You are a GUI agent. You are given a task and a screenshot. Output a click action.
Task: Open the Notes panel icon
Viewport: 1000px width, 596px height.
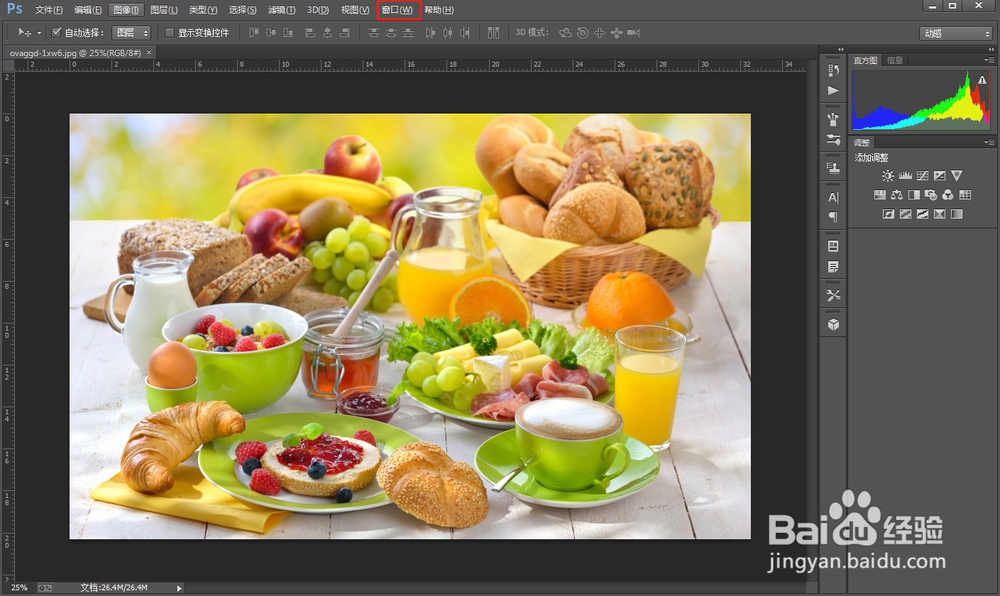tap(833, 266)
